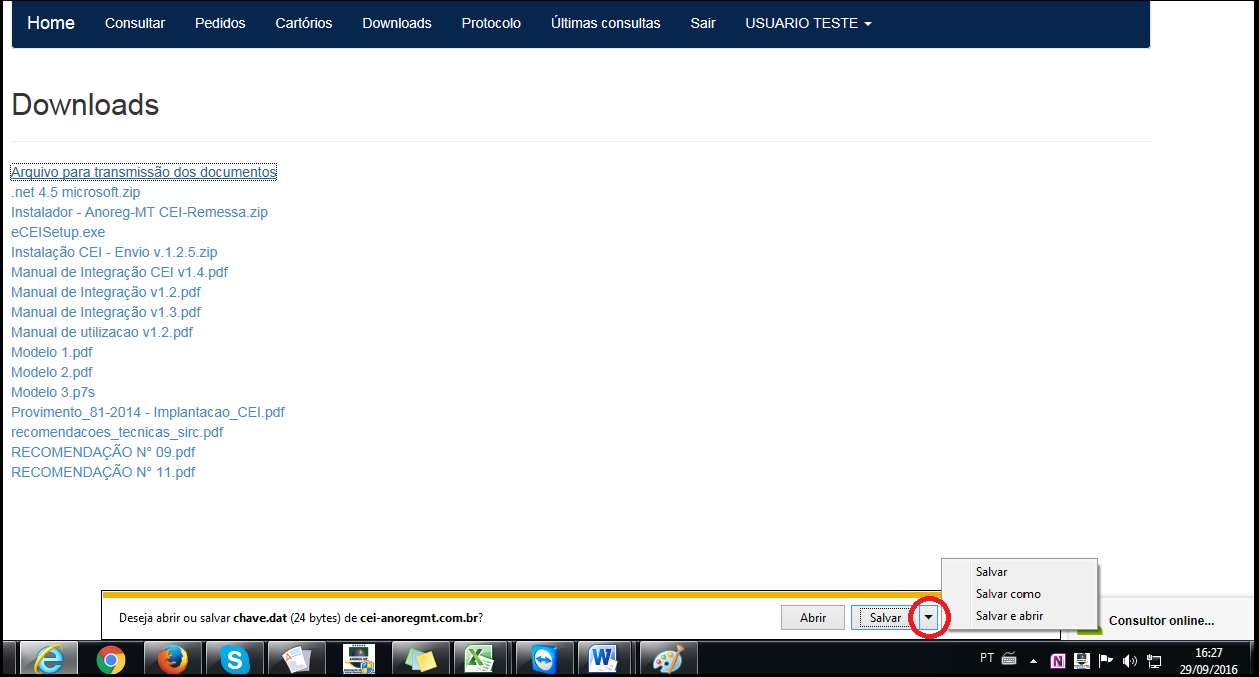The width and height of the screenshot is (1259, 677).
Task: Click Sair to log out
Action: 703,23
